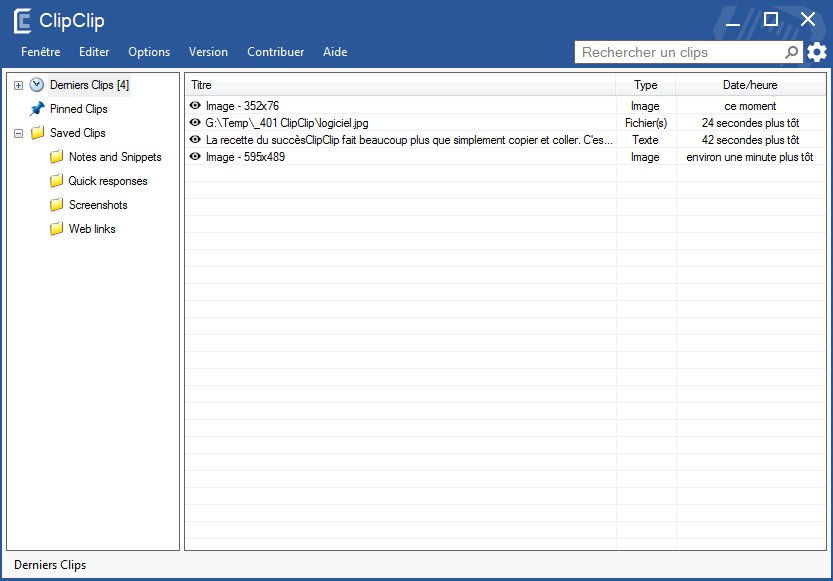Select the 'La recette du succès' text clip
This screenshot has width=833, height=581.
tap(409, 140)
